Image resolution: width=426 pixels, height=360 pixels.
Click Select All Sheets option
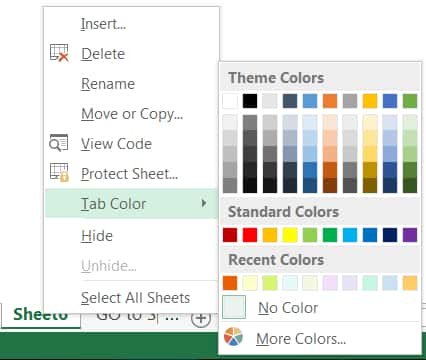(x=135, y=298)
